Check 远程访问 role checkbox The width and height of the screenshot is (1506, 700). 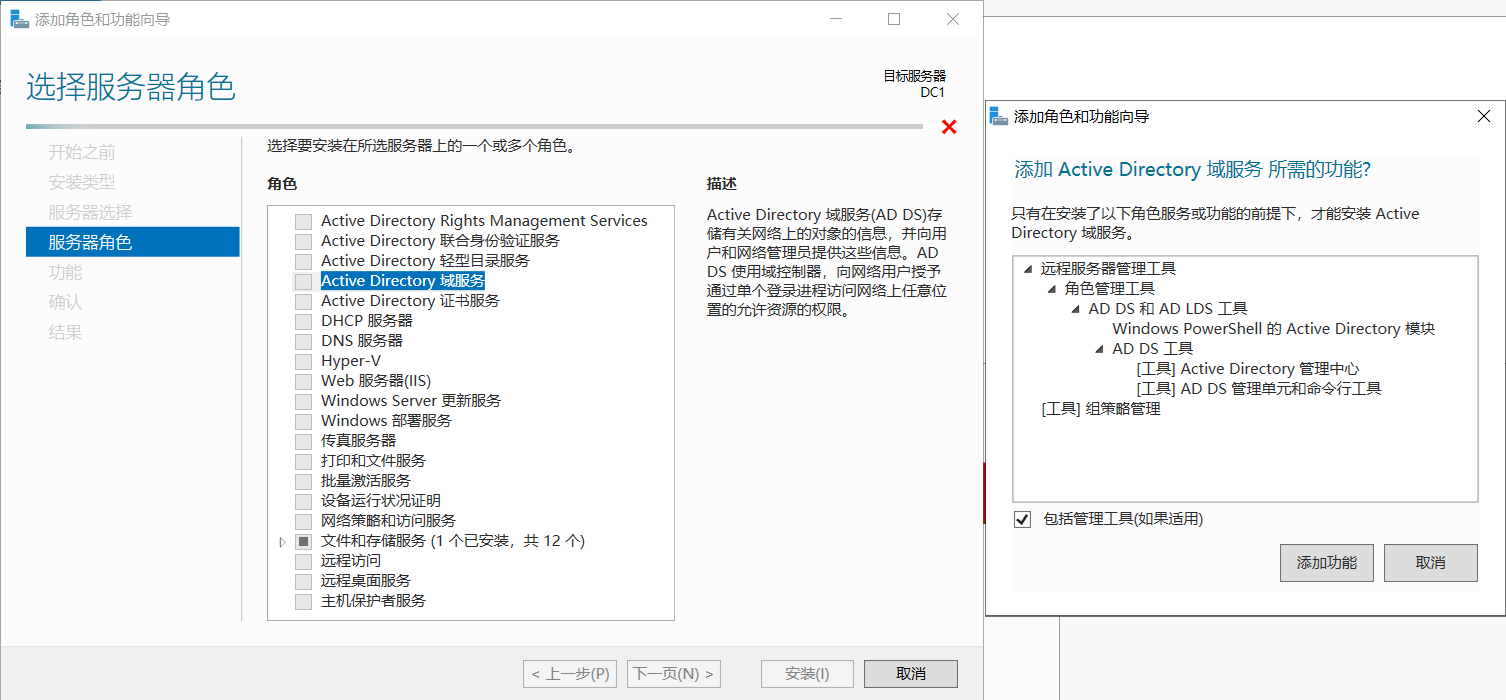coord(303,561)
